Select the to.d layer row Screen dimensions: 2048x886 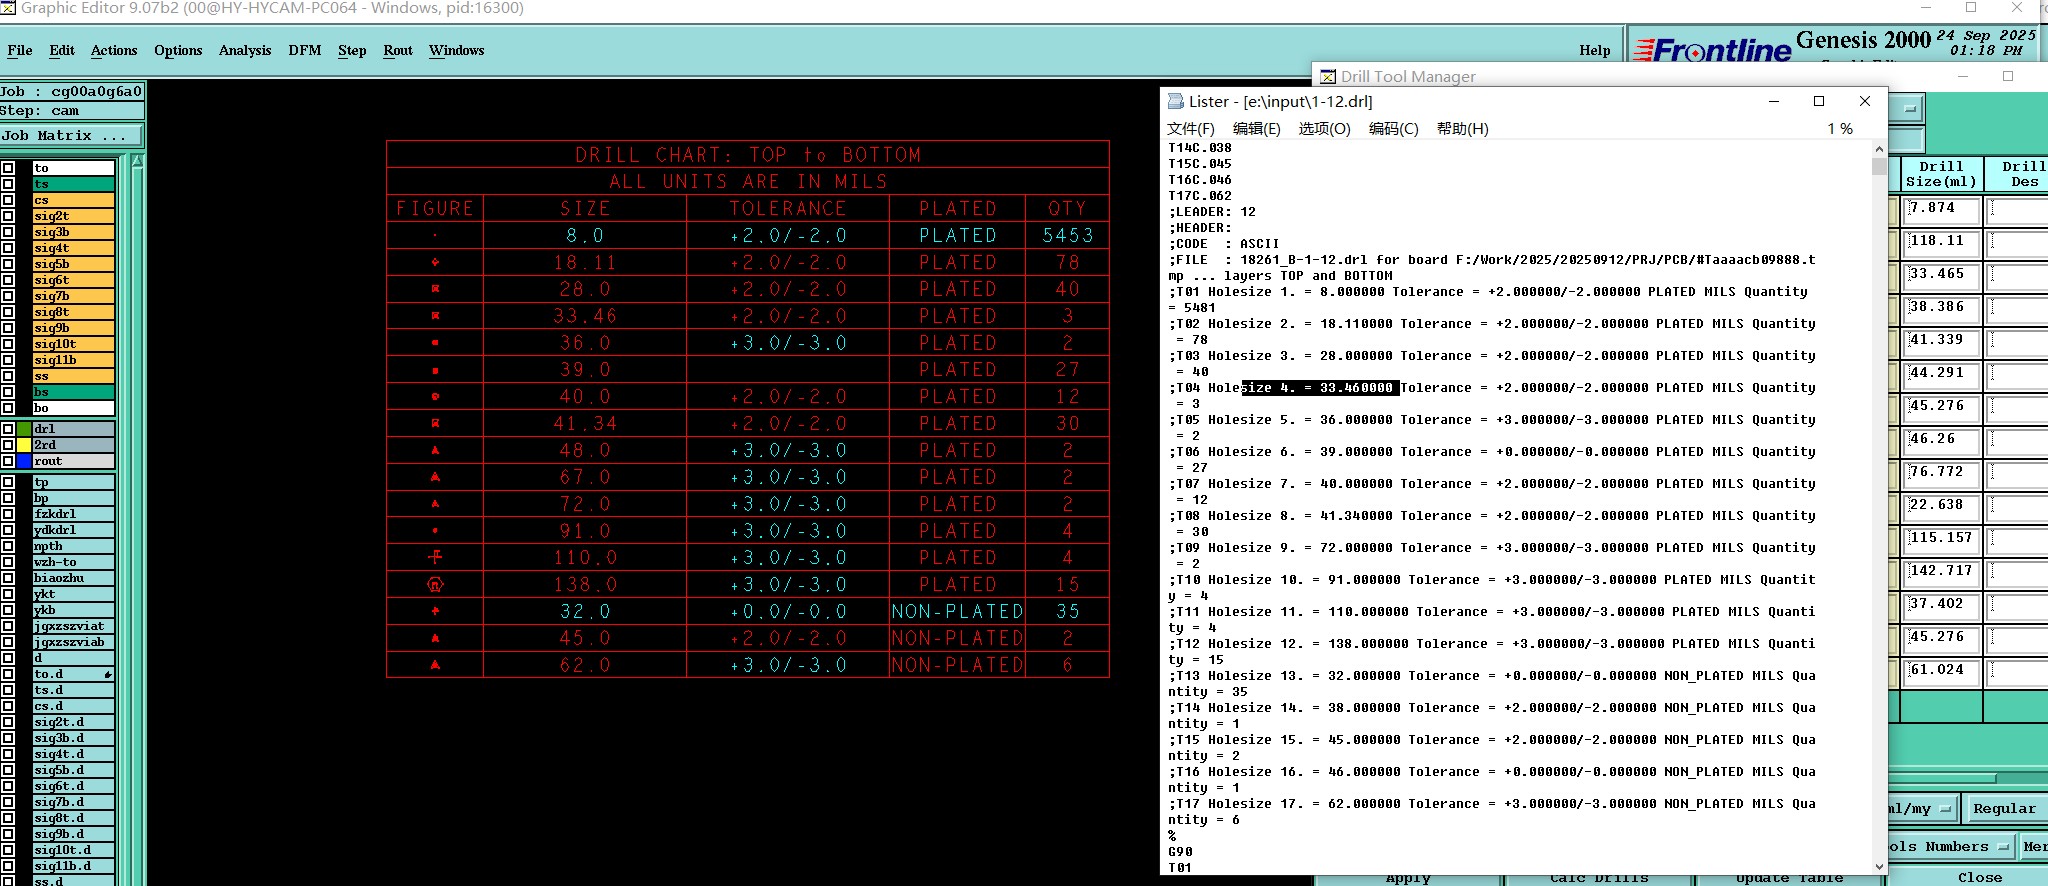coord(73,674)
